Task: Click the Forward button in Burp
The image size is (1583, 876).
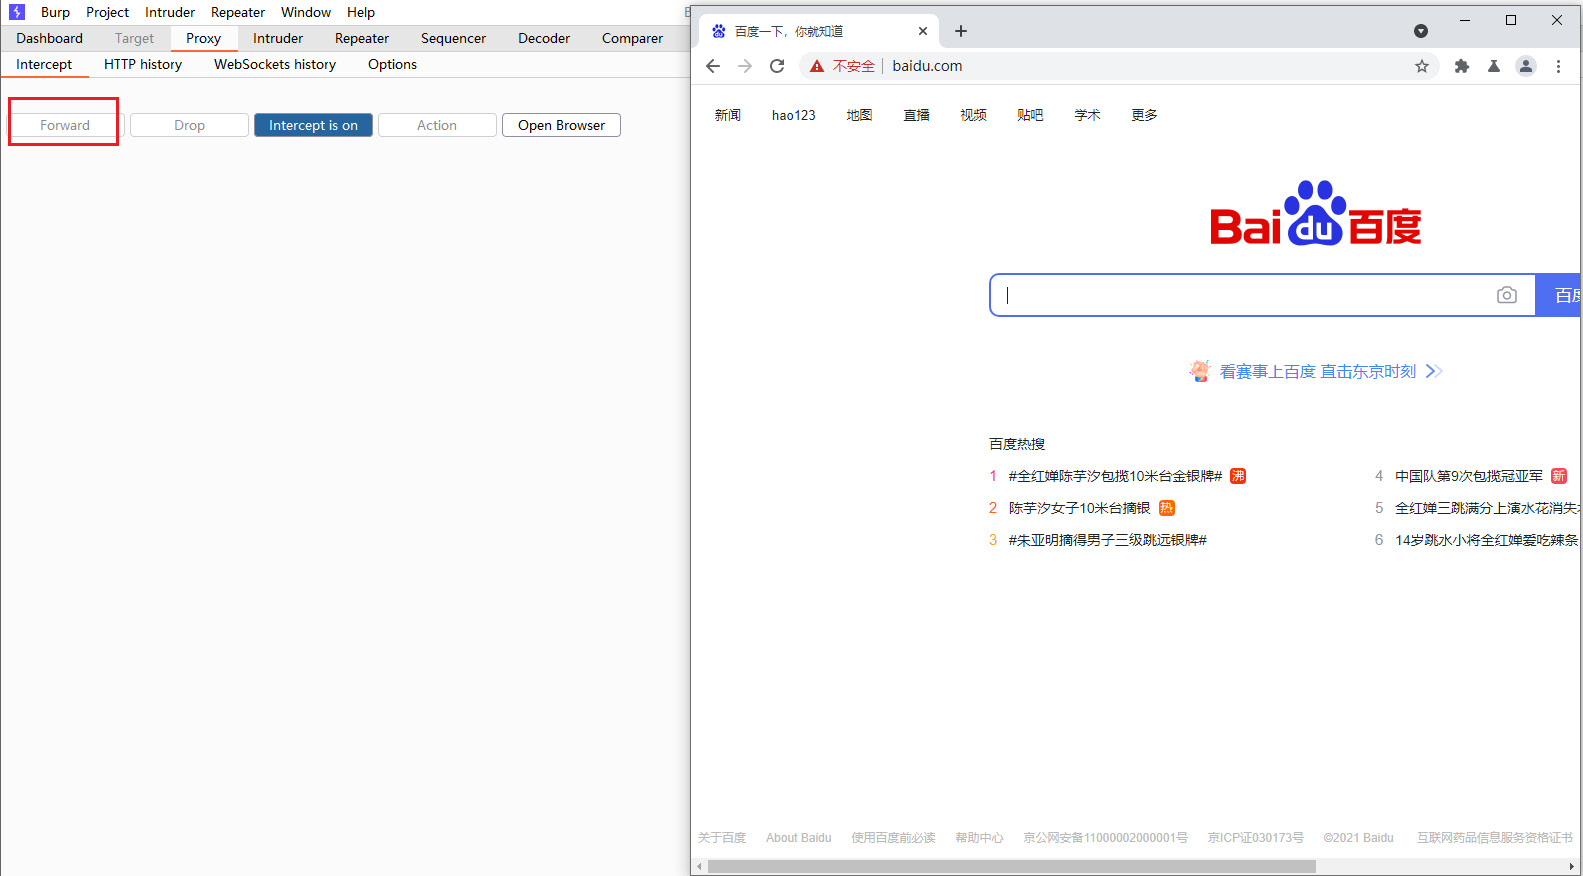Action: pyautogui.click(x=65, y=125)
